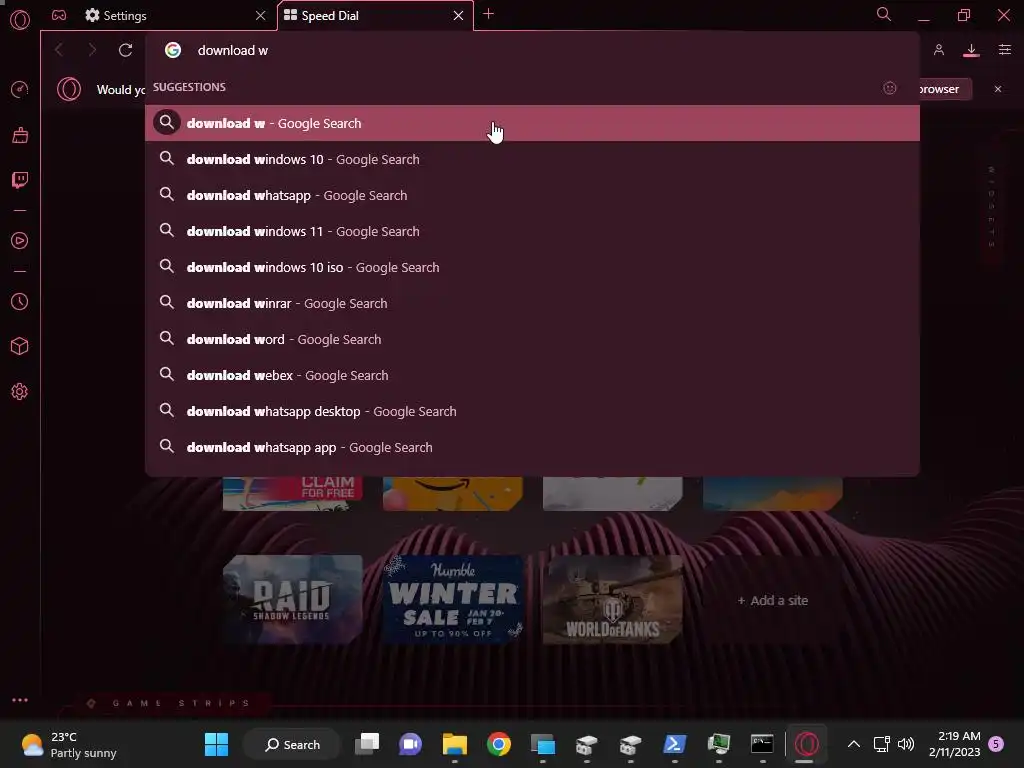Open Settings gear in sidebar
The height and width of the screenshot is (768, 1024).
(x=20, y=391)
